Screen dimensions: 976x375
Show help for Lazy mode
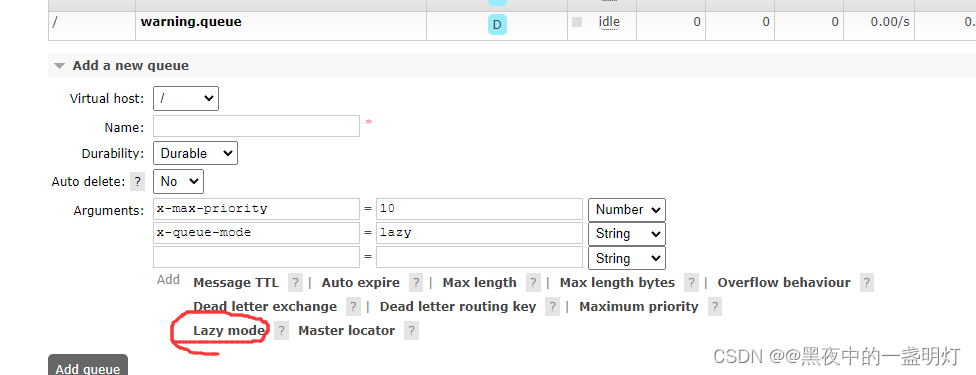click(282, 331)
